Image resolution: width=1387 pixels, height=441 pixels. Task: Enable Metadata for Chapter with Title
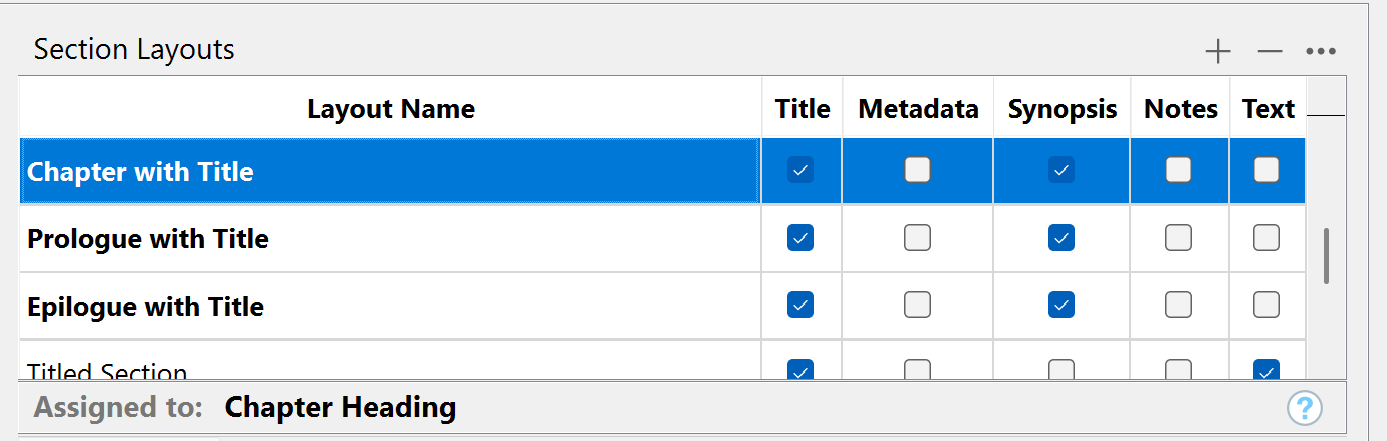point(917,170)
